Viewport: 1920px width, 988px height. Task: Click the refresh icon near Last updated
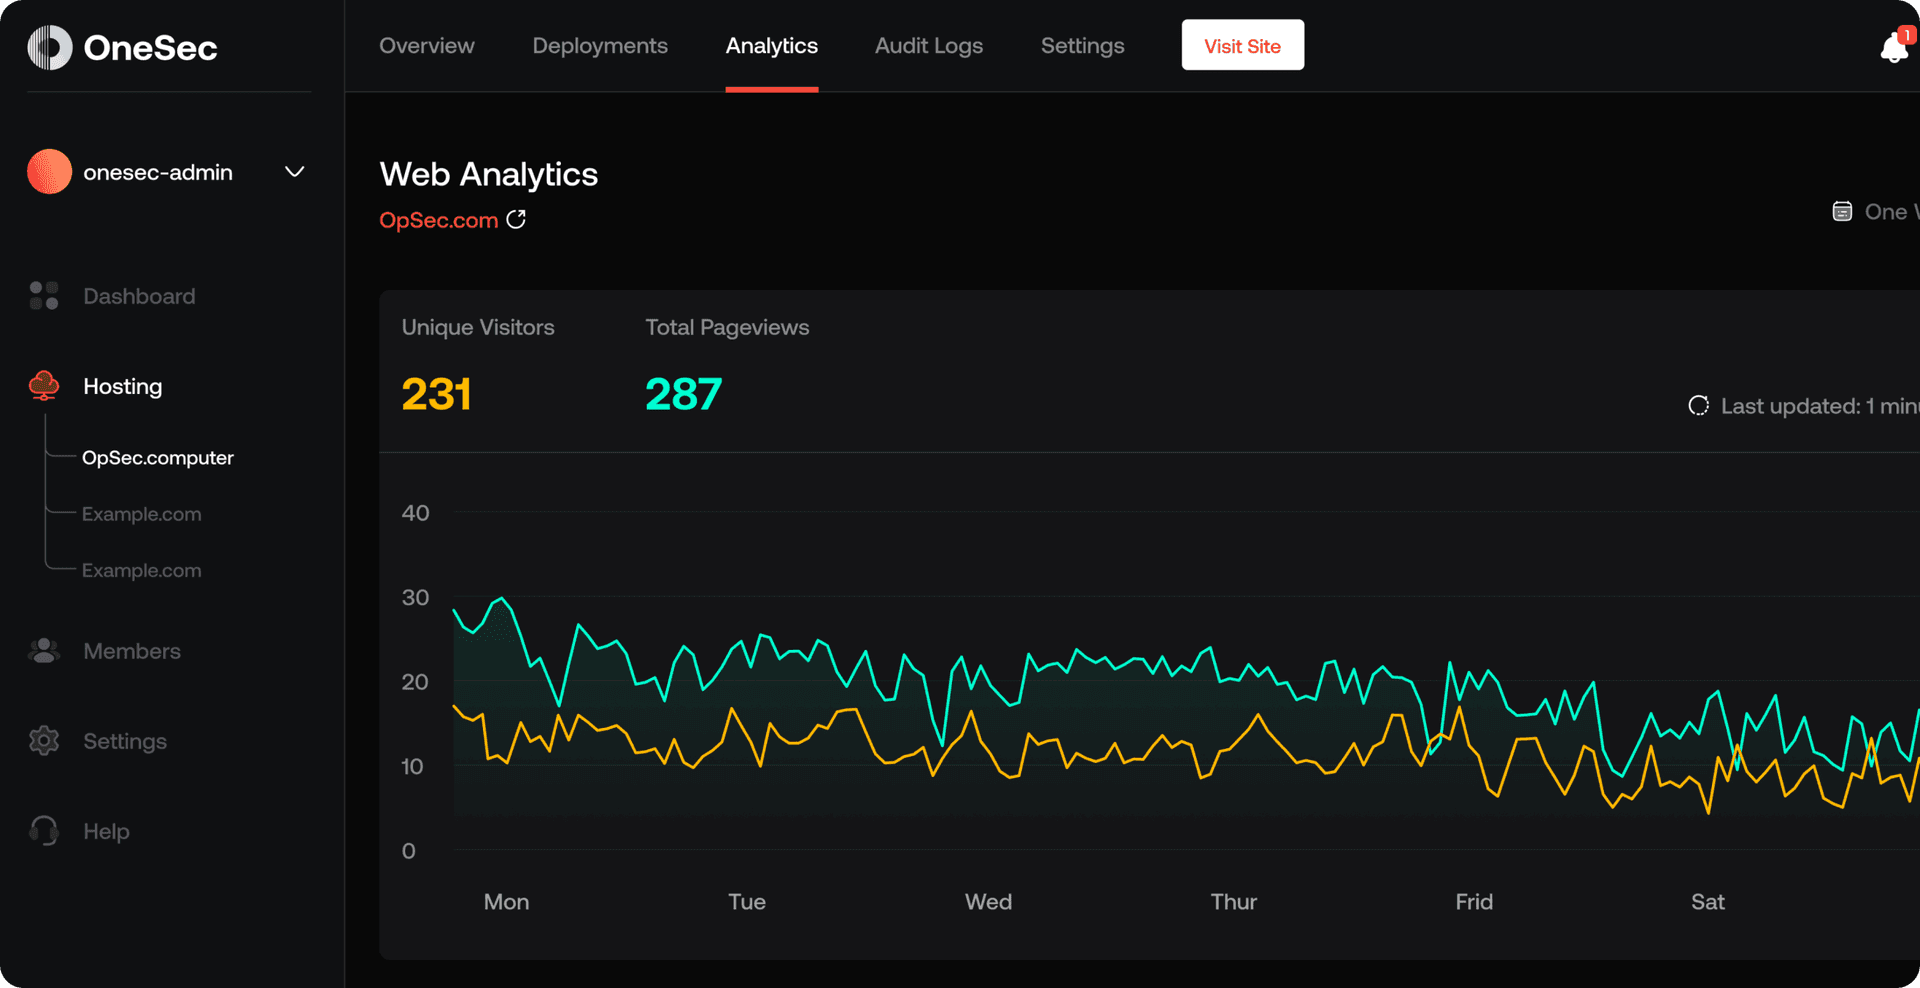coord(1698,406)
